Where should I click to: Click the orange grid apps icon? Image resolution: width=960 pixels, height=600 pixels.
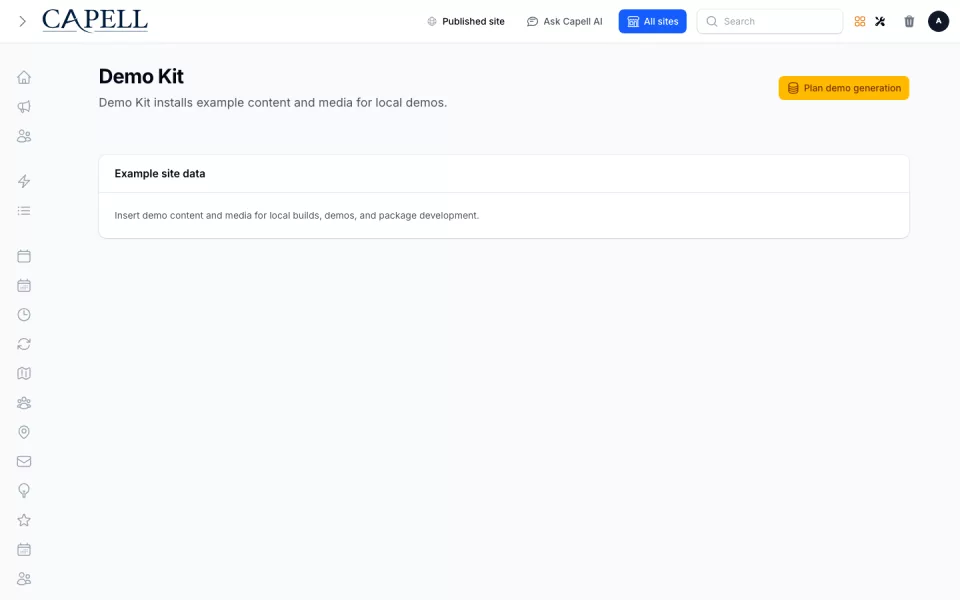pos(860,21)
